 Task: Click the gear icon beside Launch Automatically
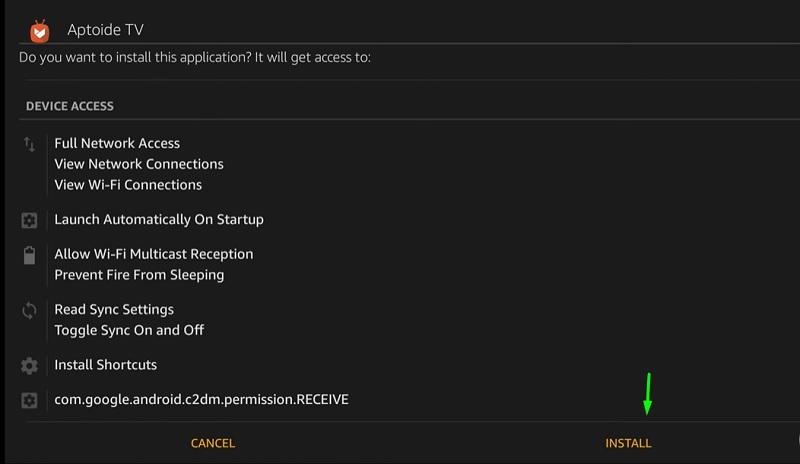coord(29,221)
